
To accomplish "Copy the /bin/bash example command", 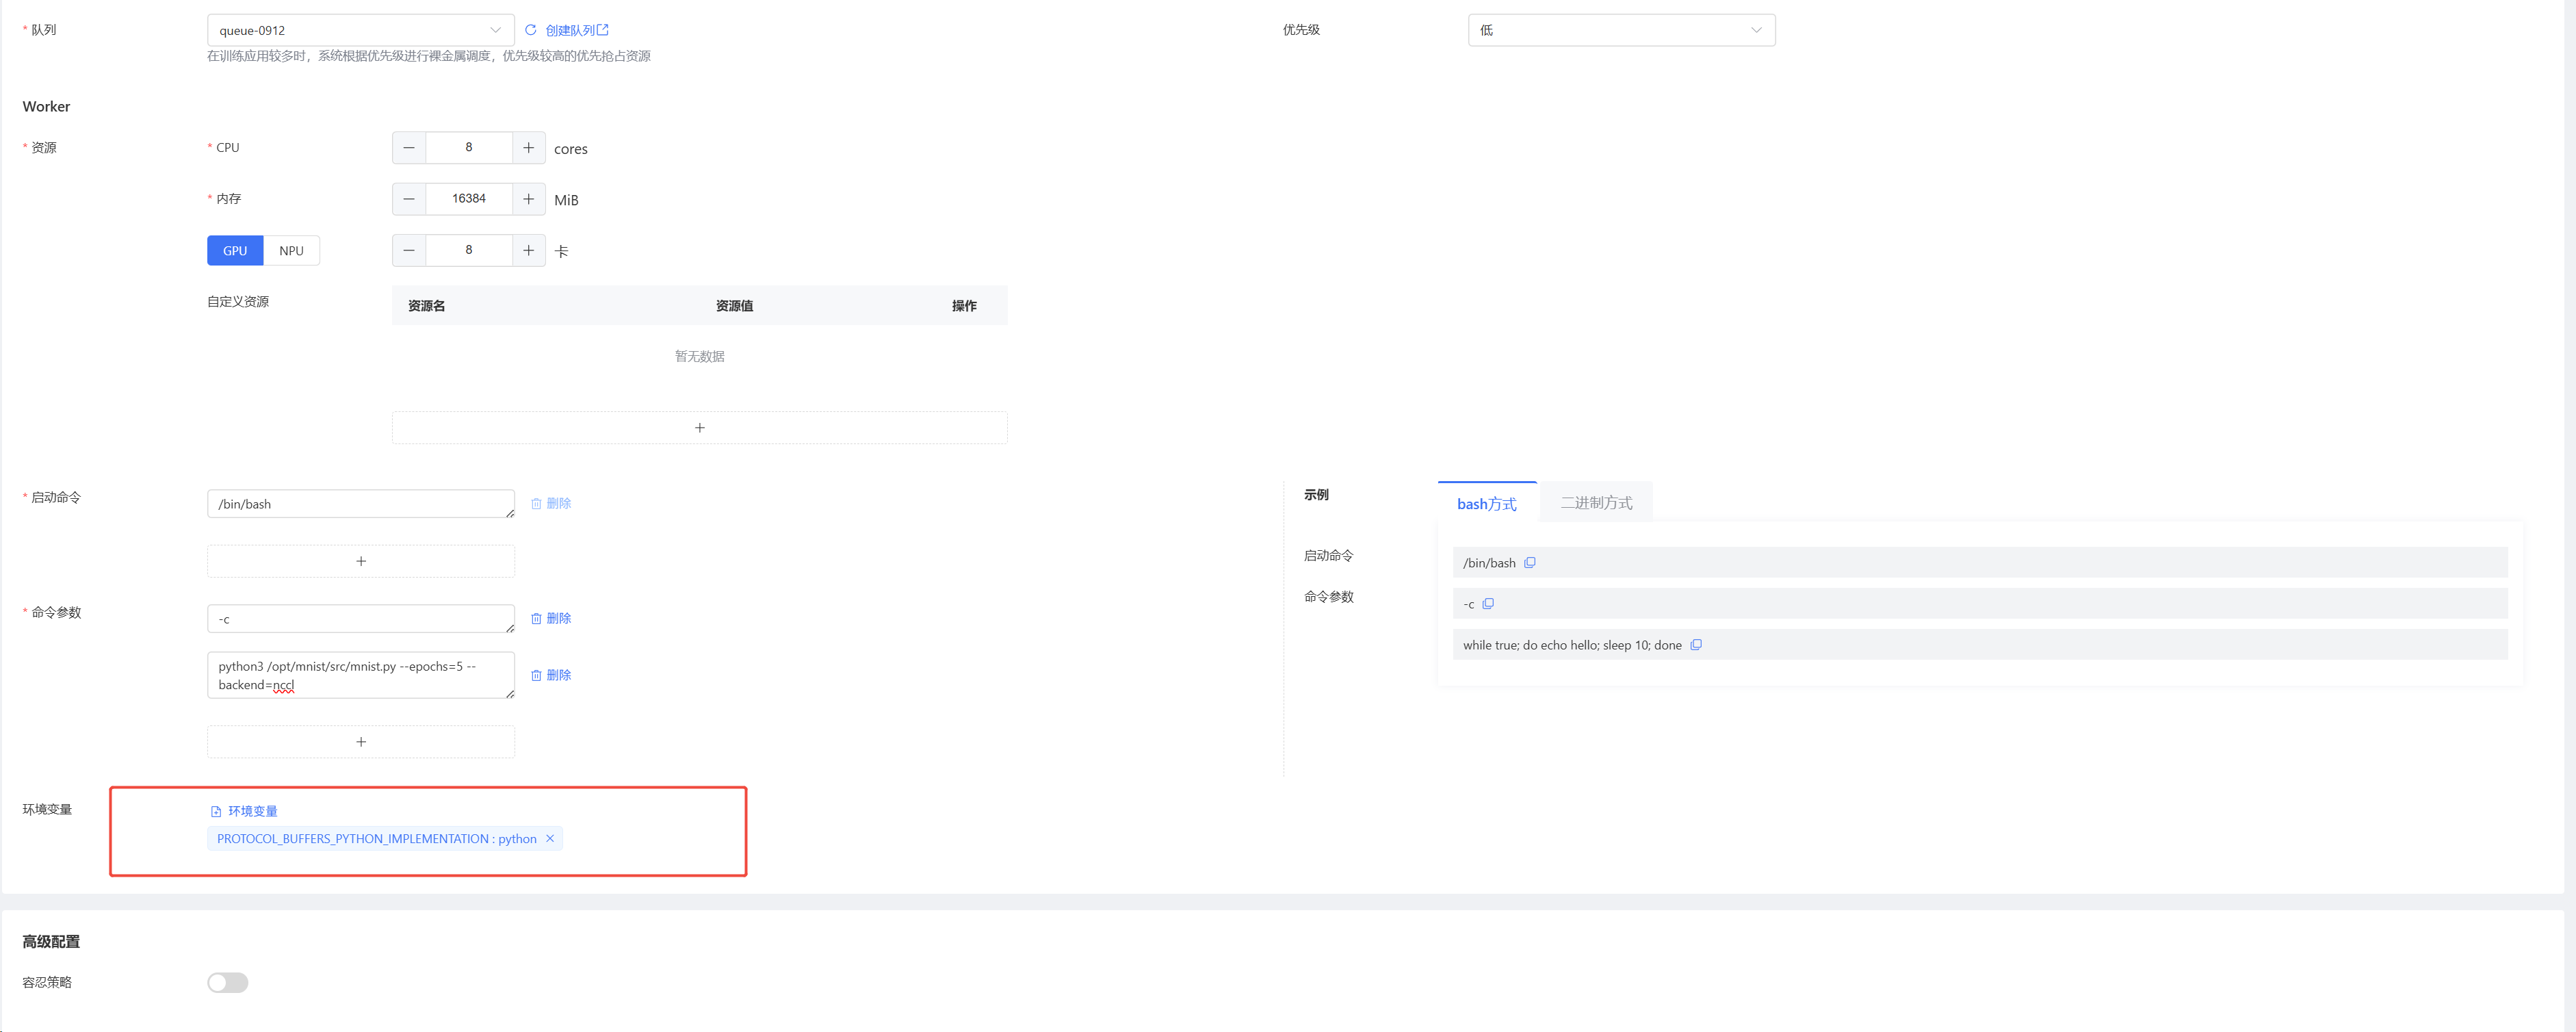I will point(1529,563).
